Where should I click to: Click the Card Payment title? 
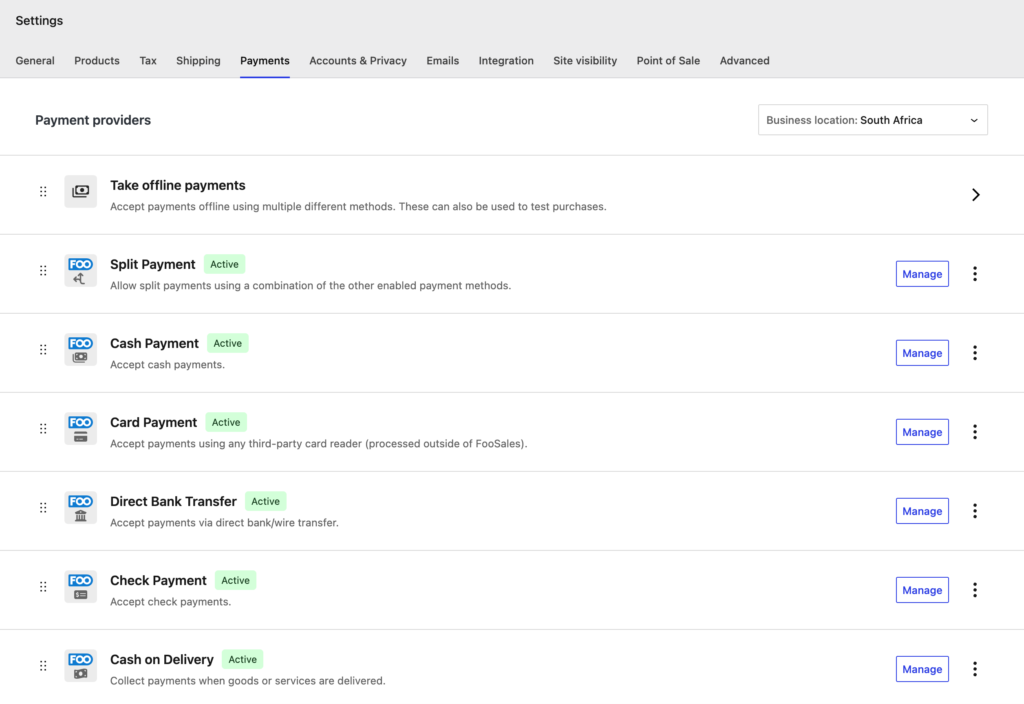153,423
